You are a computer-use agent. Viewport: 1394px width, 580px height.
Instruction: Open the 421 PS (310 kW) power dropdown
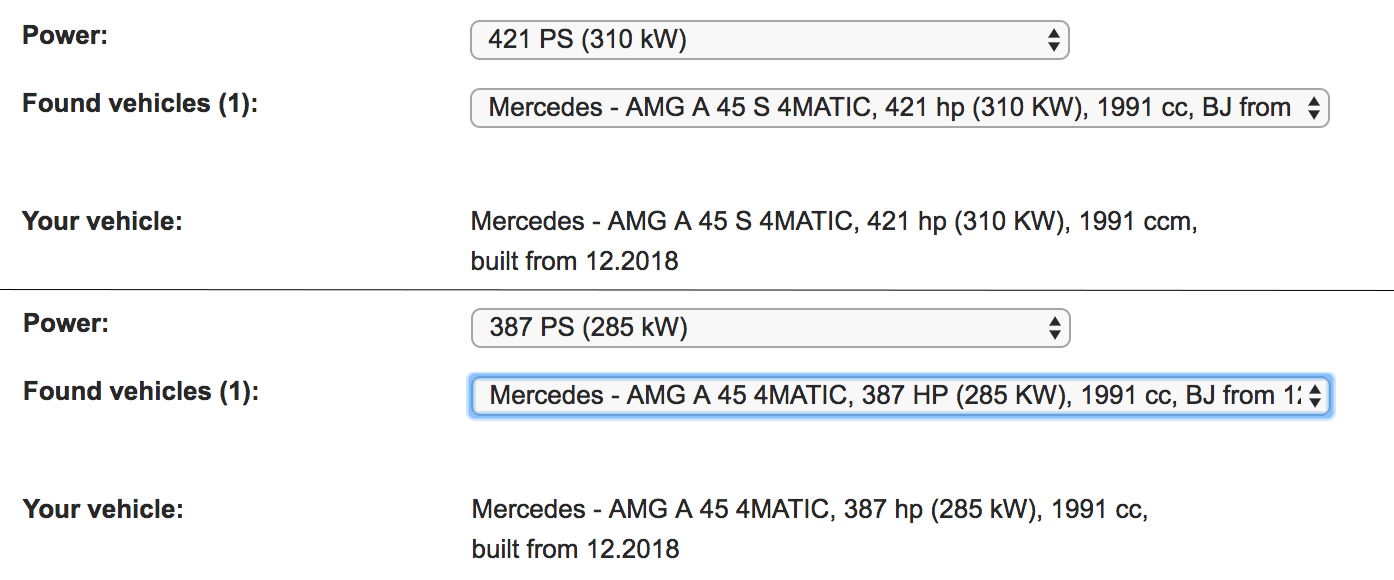(760, 40)
